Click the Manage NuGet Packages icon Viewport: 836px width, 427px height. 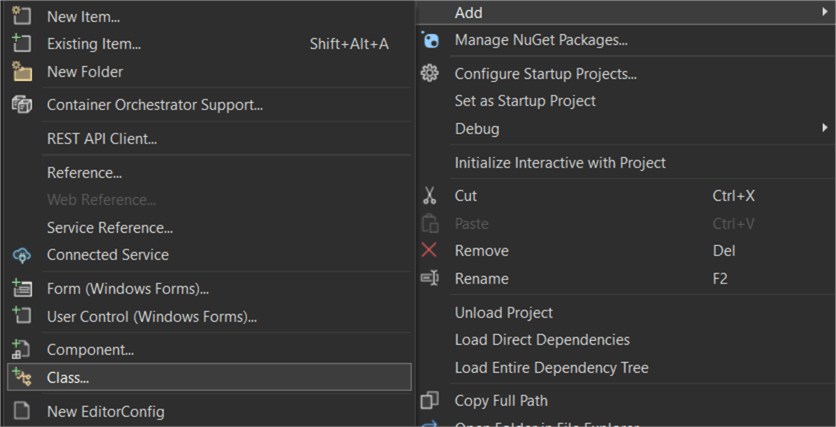click(430, 41)
